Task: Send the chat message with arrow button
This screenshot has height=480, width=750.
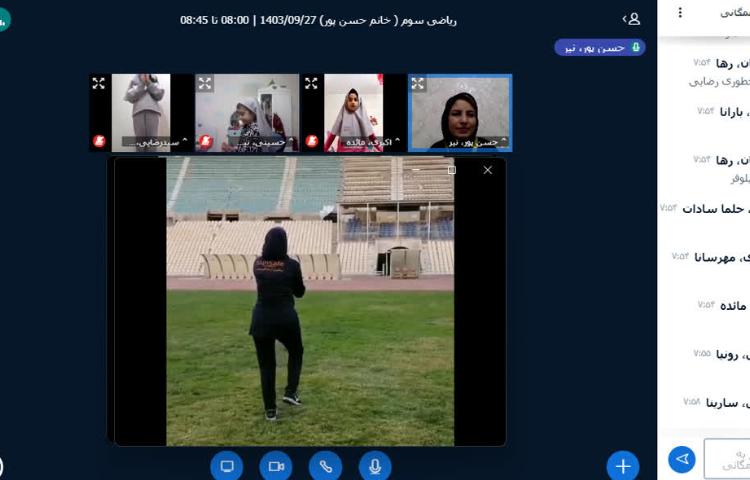Action: coord(682,459)
